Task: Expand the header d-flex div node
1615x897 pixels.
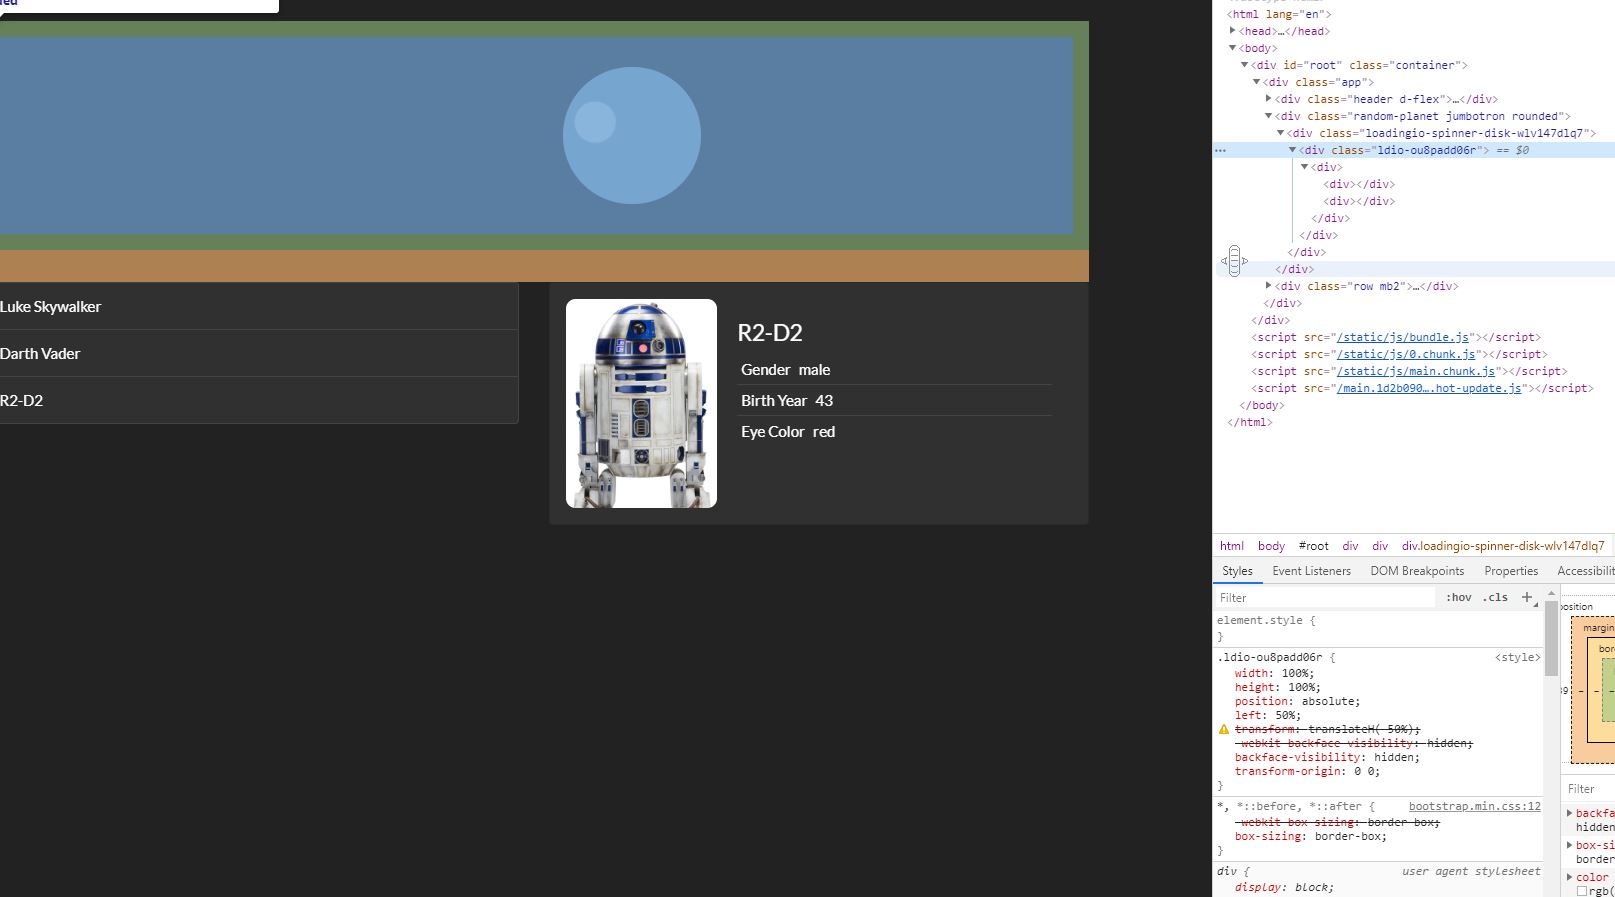Action: click(1269, 99)
